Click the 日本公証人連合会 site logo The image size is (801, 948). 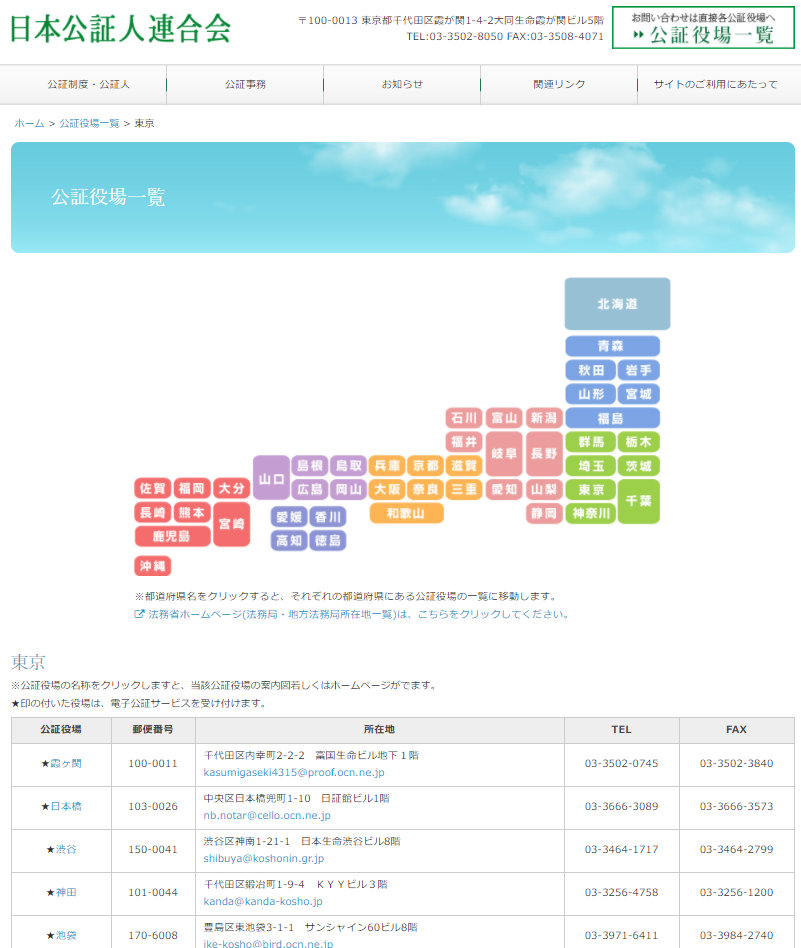click(x=120, y=28)
